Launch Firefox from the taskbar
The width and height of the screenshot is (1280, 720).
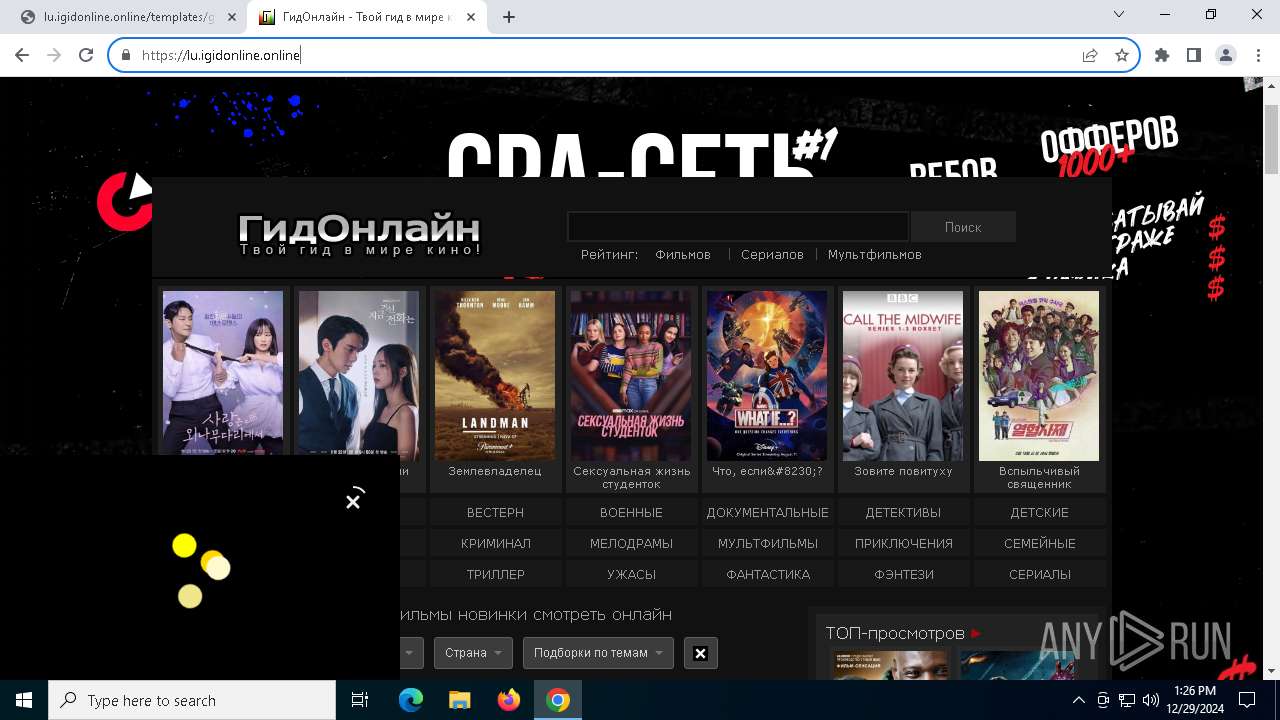(509, 700)
